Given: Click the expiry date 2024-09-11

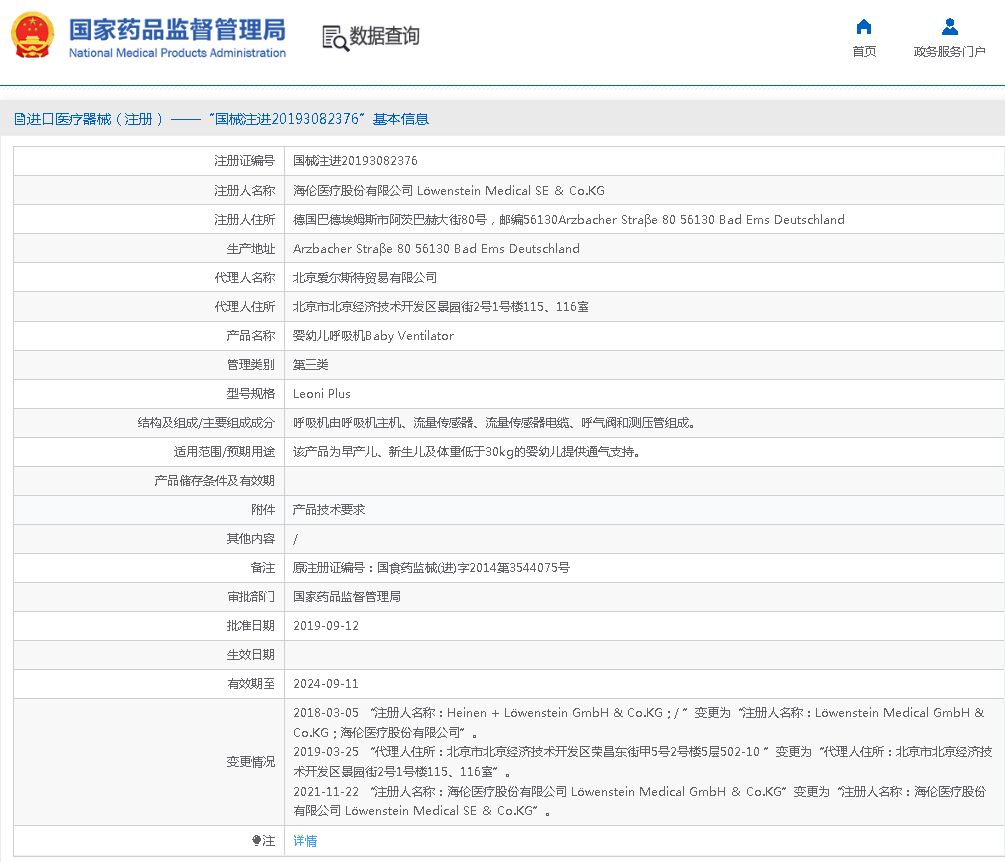Looking at the screenshot, I should point(326,684).
